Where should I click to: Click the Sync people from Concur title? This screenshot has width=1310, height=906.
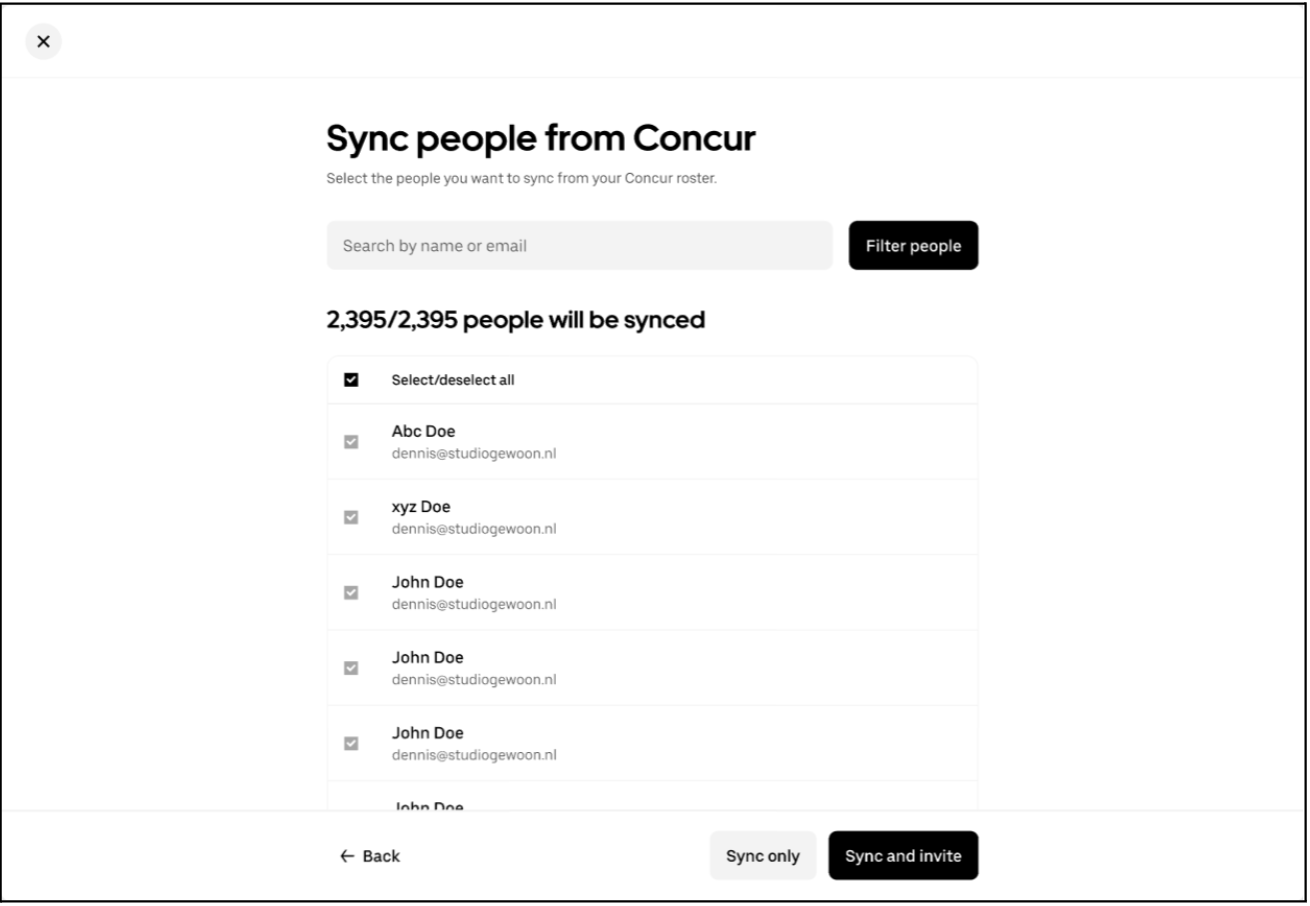(540, 136)
